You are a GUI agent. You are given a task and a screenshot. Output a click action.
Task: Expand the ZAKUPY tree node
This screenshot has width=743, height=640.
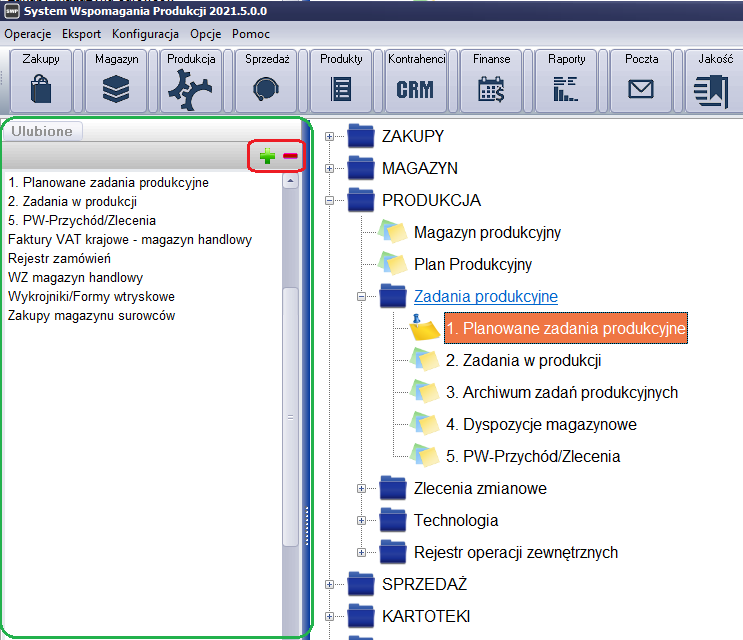(x=329, y=136)
